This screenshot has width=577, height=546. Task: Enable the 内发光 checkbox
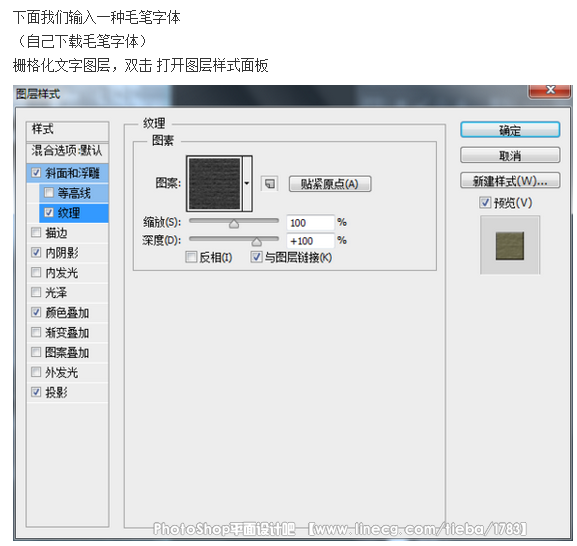coord(36,272)
